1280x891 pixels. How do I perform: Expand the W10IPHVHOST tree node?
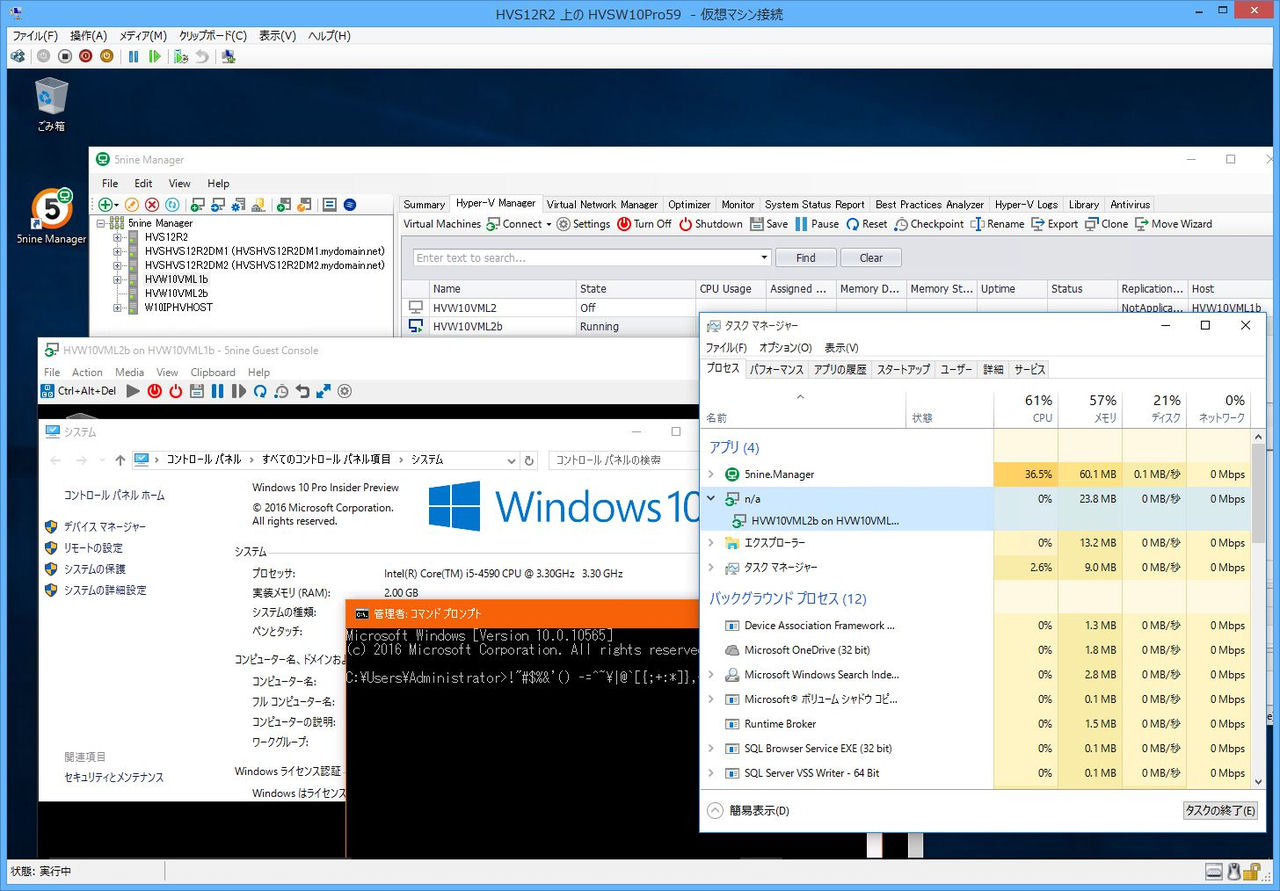click(x=118, y=307)
